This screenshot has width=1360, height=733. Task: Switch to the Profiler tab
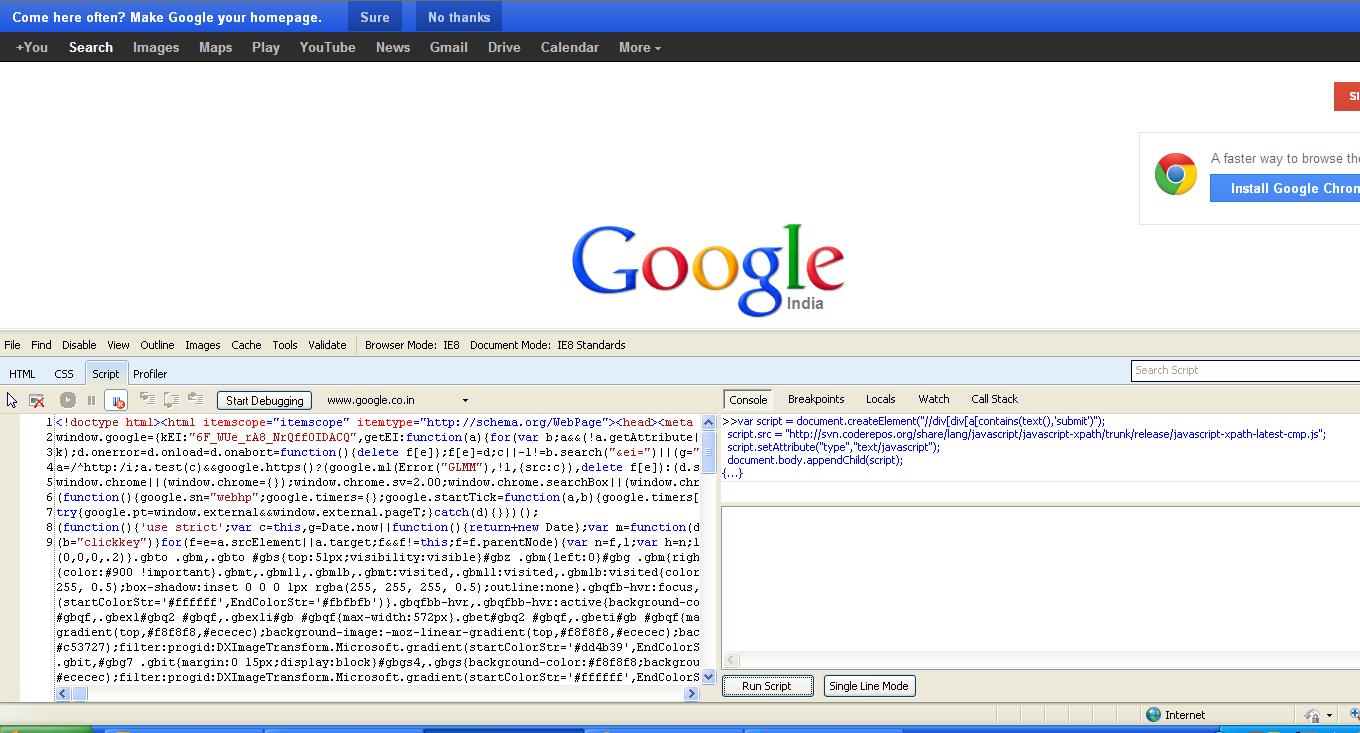tap(150, 373)
